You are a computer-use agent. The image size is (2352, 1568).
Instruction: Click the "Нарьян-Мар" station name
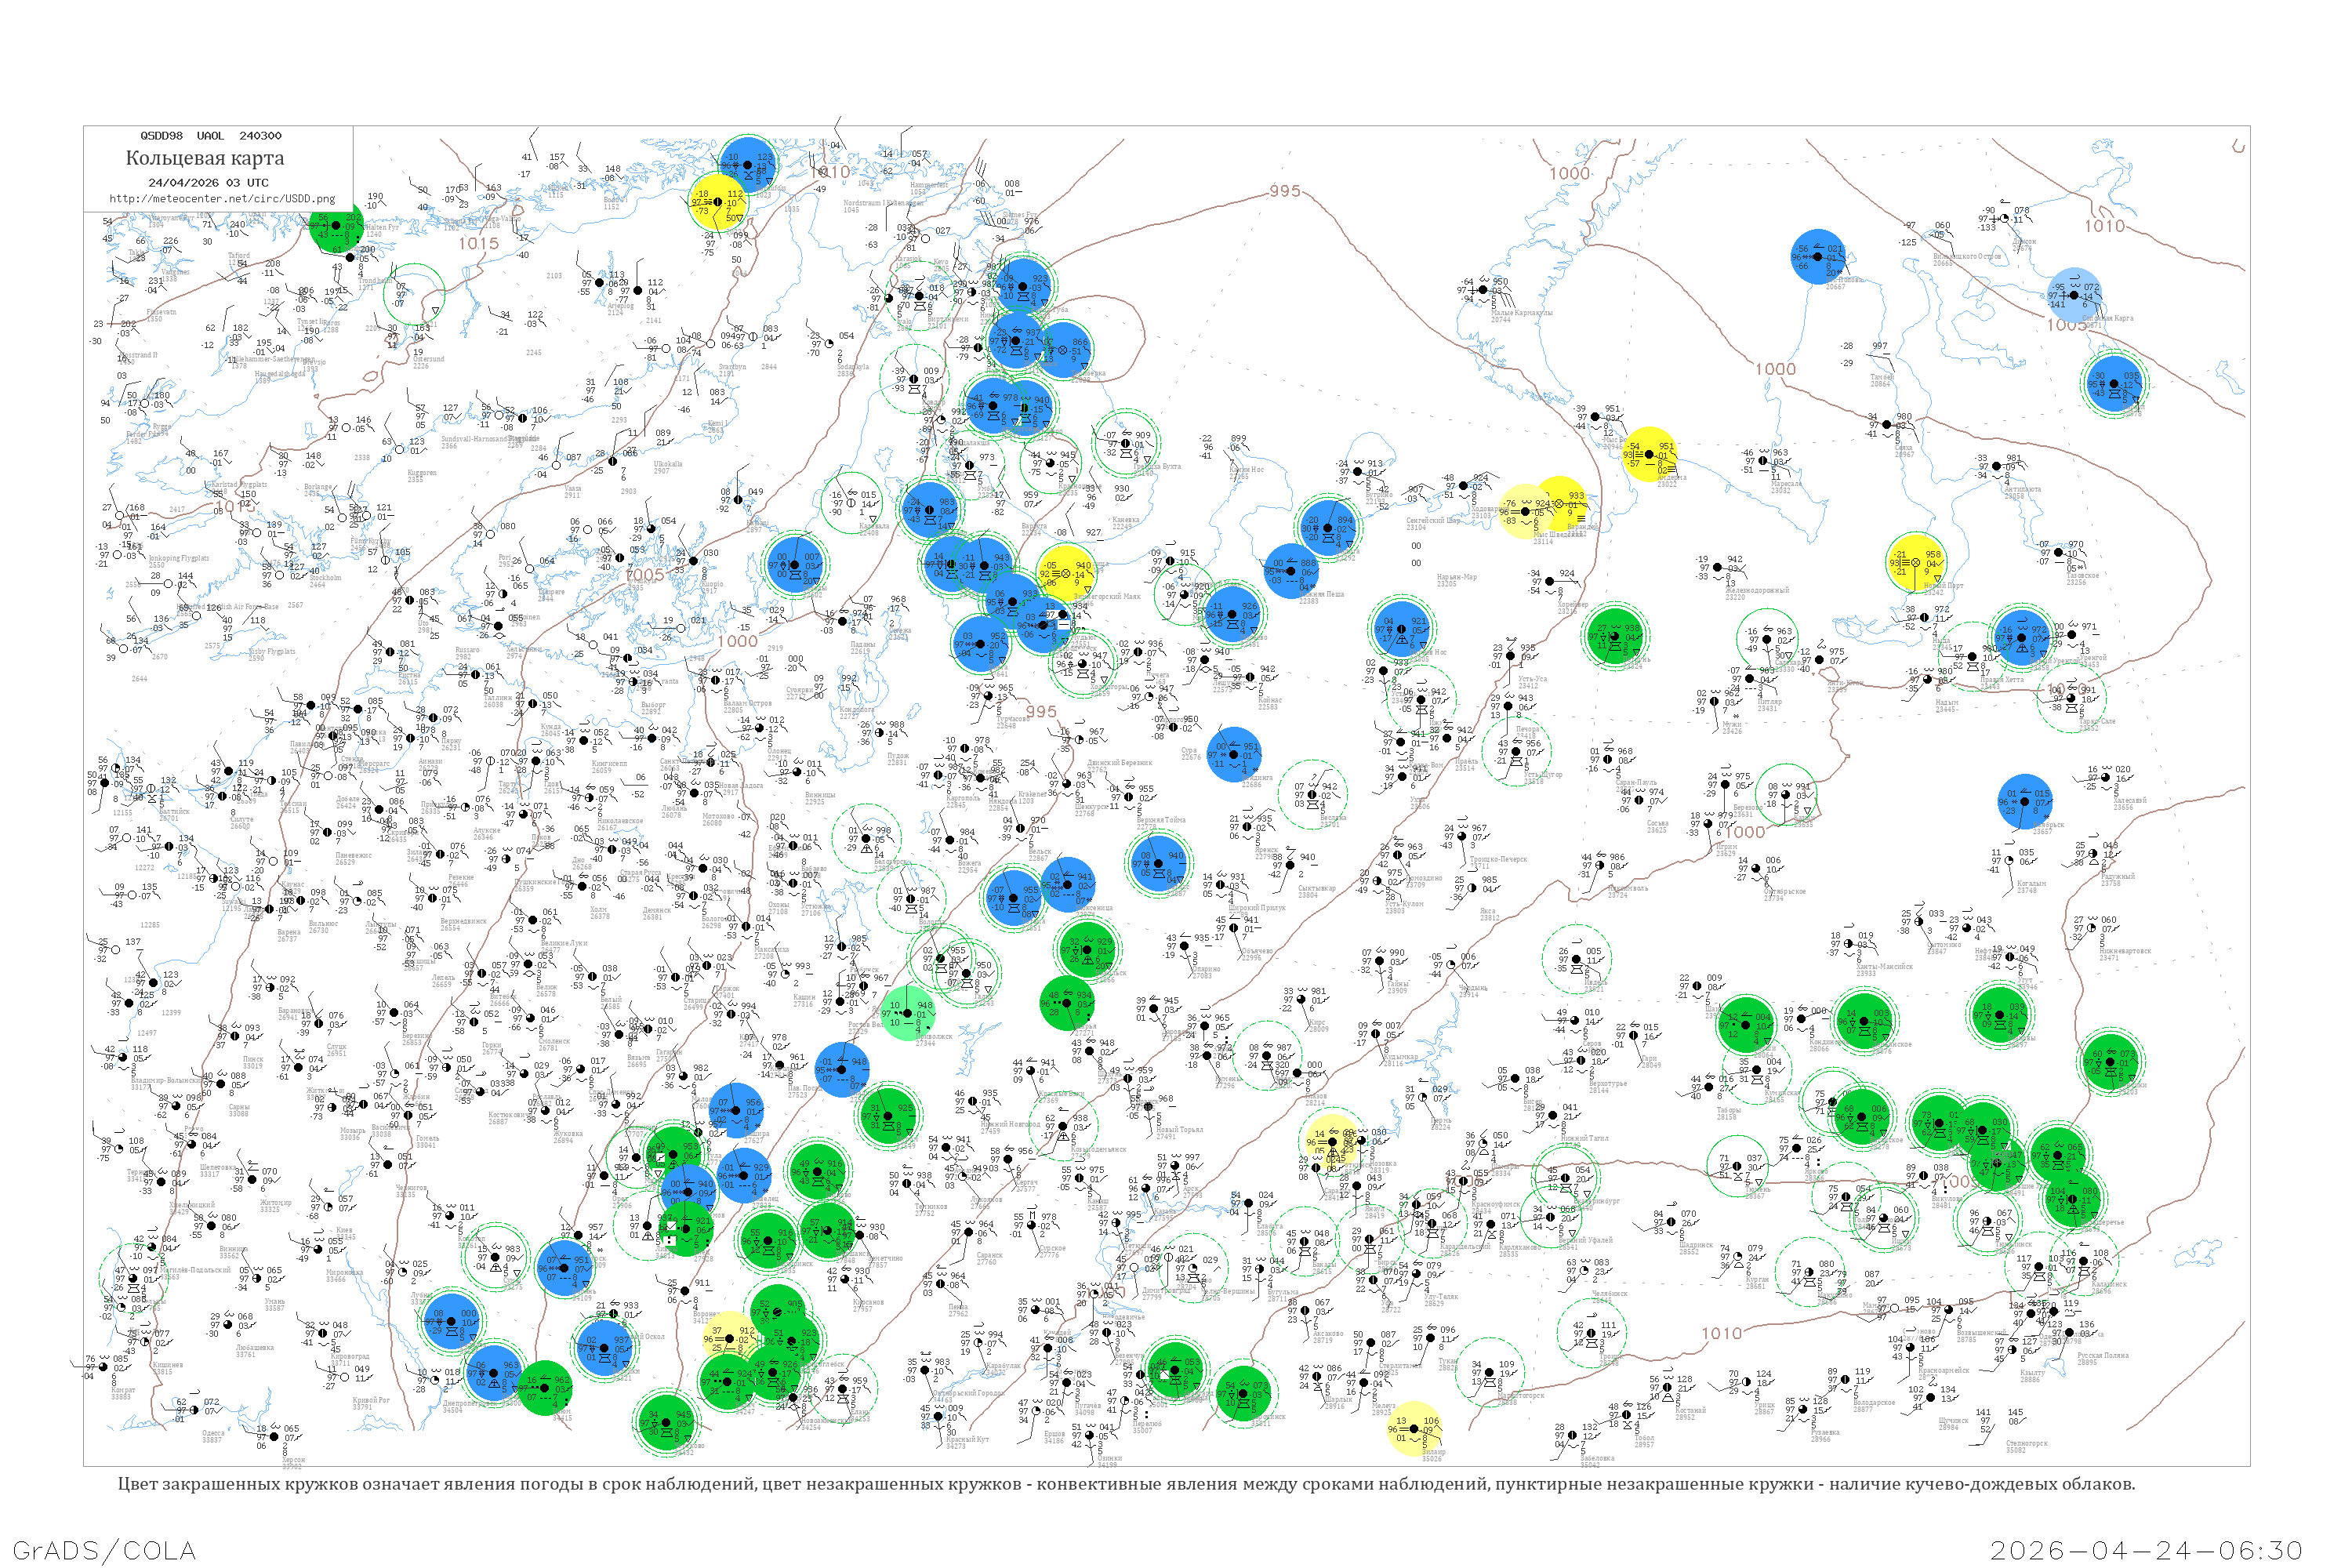pyautogui.click(x=1456, y=577)
